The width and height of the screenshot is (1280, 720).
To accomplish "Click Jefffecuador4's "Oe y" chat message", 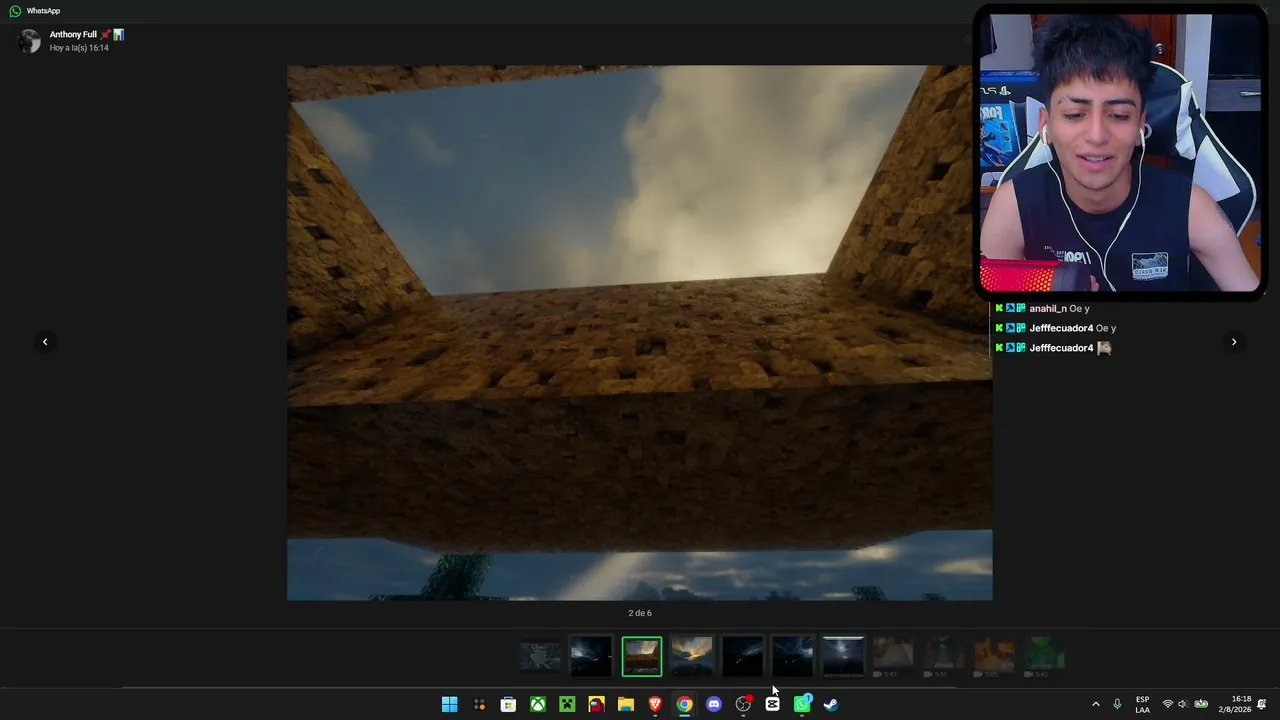I will tap(1054, 328).
